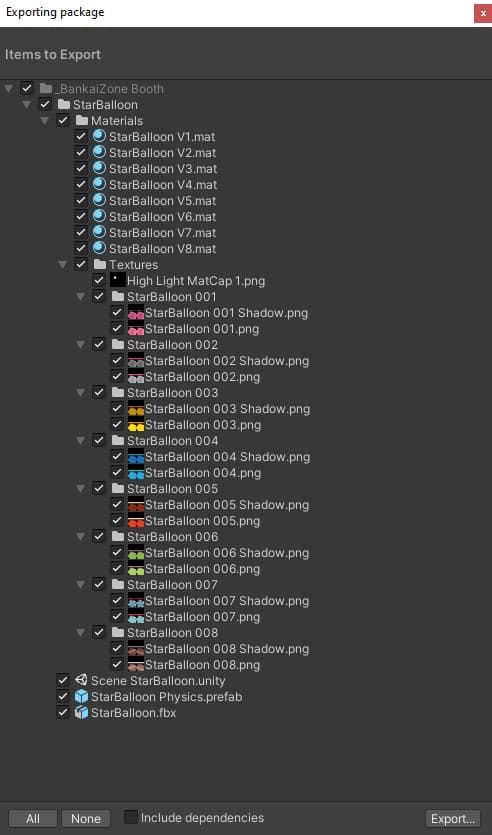Screen dimensions: 492x835
Task: Click the High Light MatCap 1.png thumbnail
Action: point(118,280)
